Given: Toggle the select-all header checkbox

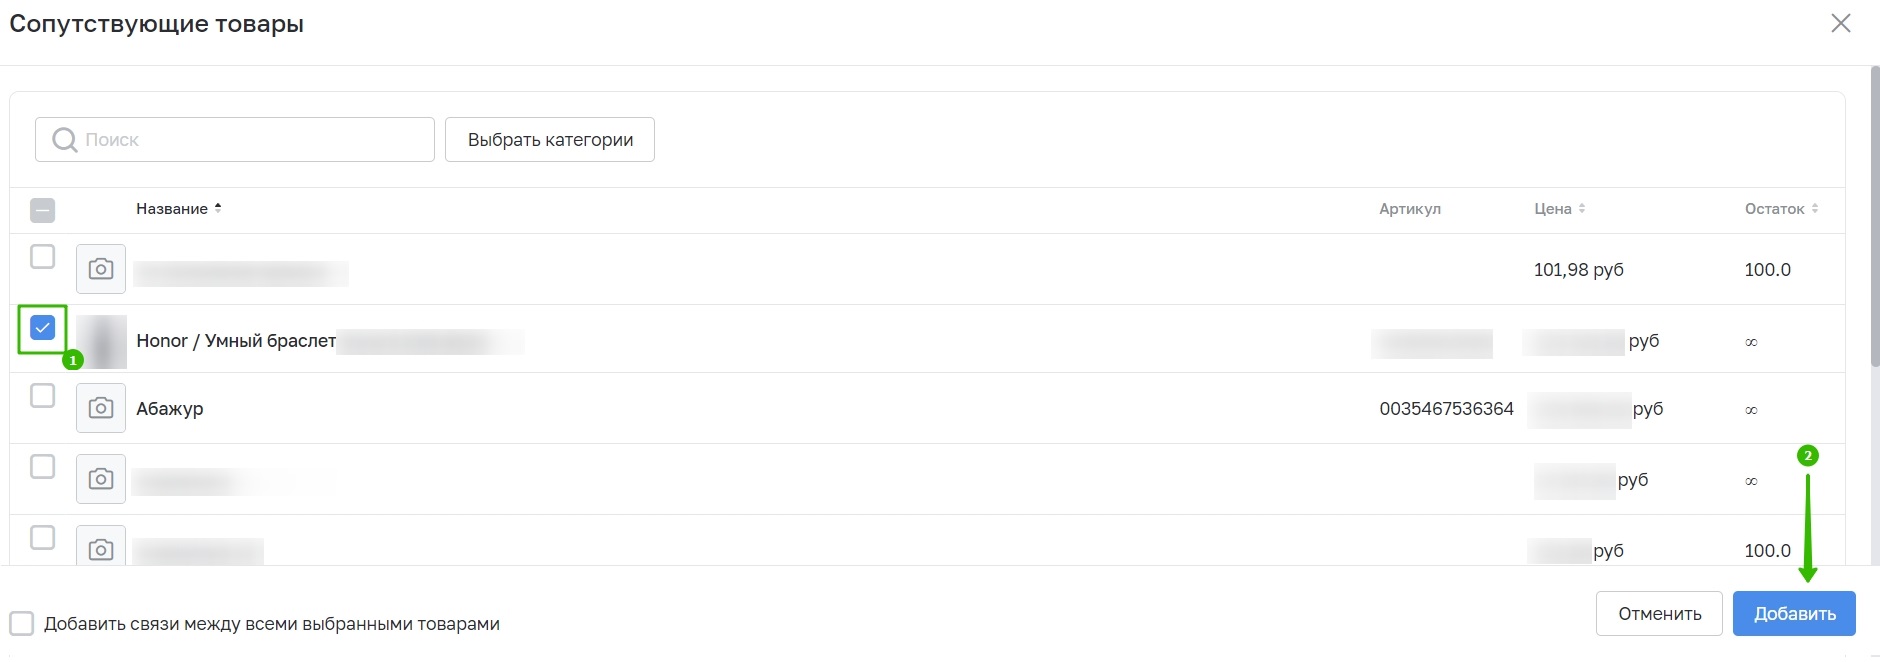Looking at the screenshot, I should coord(42,210).
